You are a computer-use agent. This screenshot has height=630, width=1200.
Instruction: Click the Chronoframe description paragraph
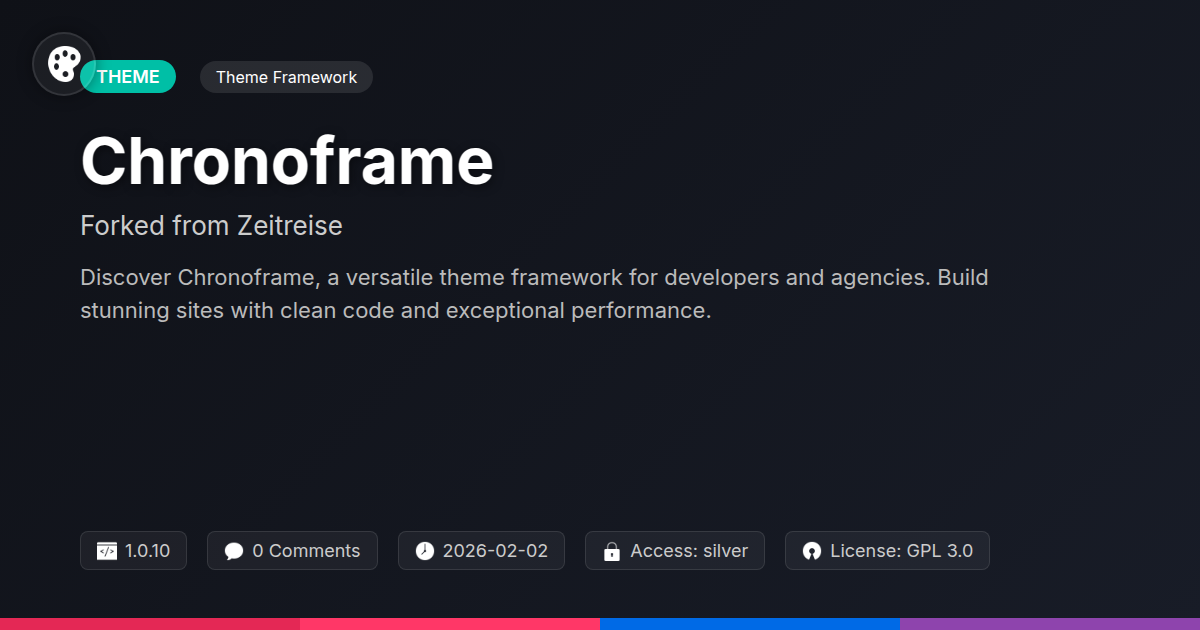(x=534, y=294)
